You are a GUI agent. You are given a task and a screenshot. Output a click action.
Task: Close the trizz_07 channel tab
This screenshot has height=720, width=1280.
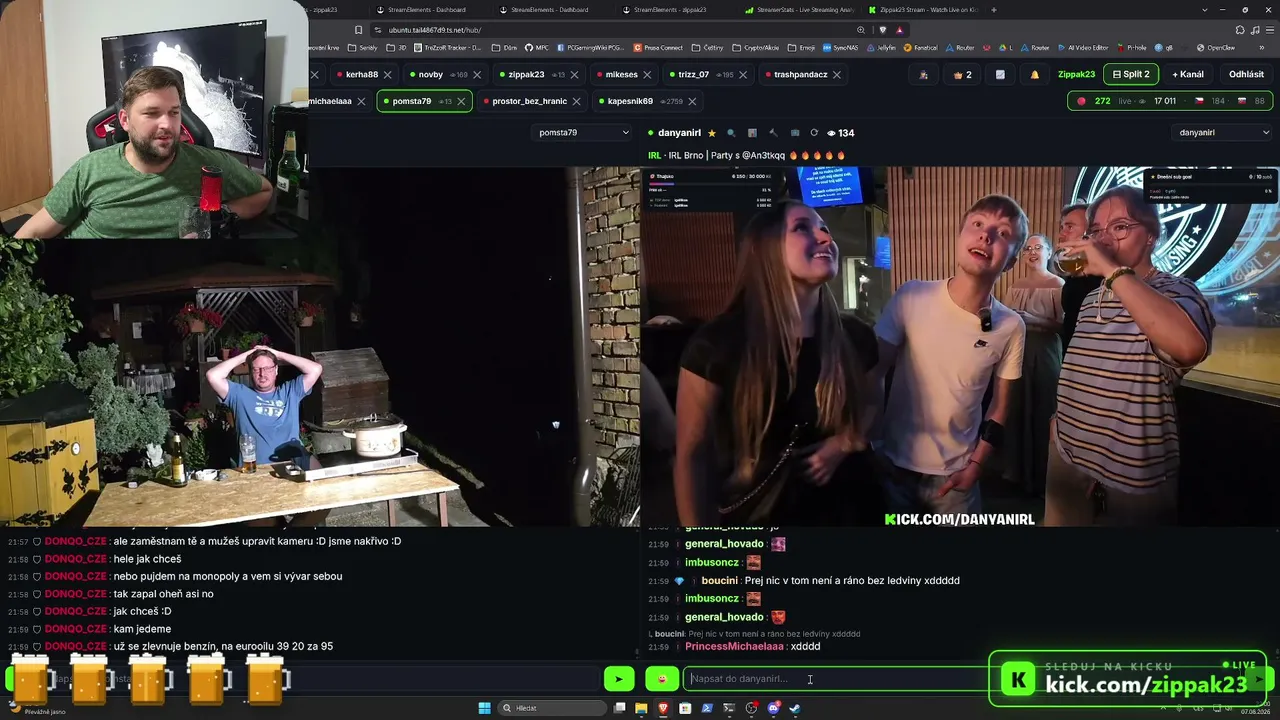pos(743,75)
